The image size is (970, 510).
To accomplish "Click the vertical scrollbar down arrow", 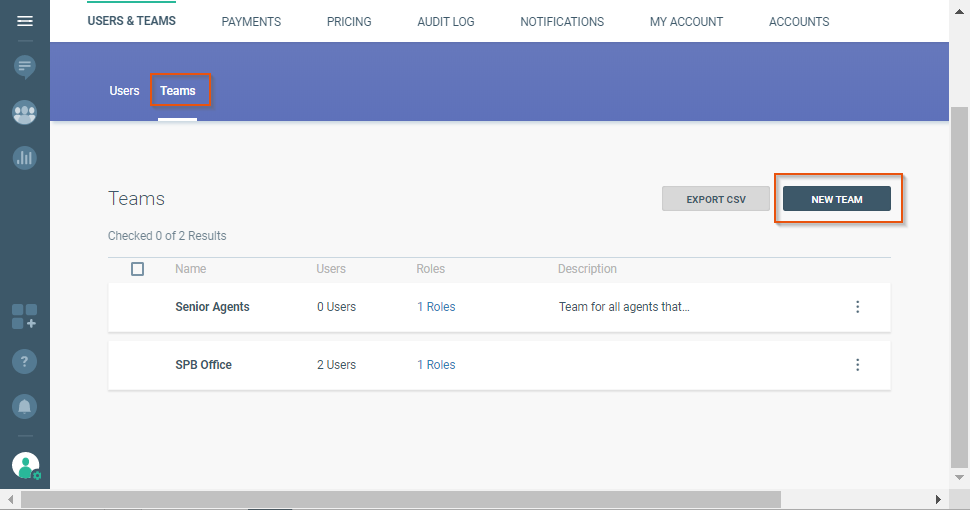I will point(959,478).
